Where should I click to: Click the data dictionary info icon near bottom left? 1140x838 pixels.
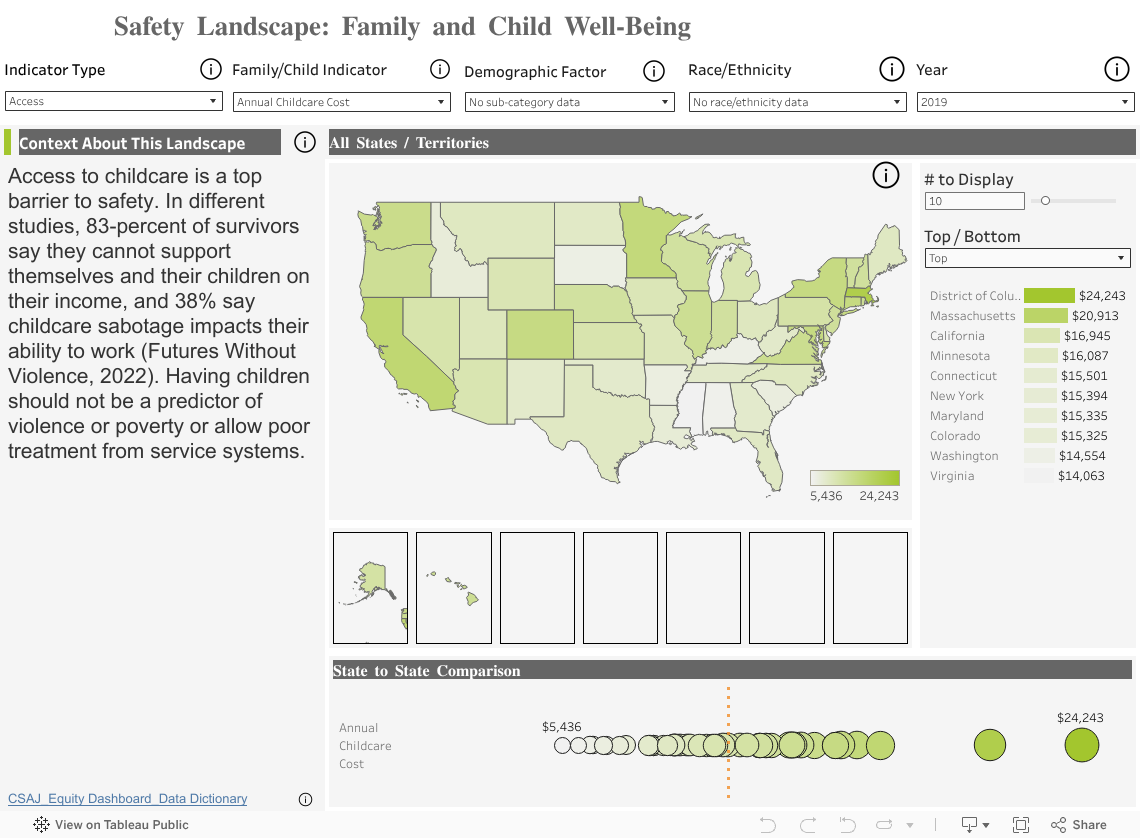pos(305,799)
